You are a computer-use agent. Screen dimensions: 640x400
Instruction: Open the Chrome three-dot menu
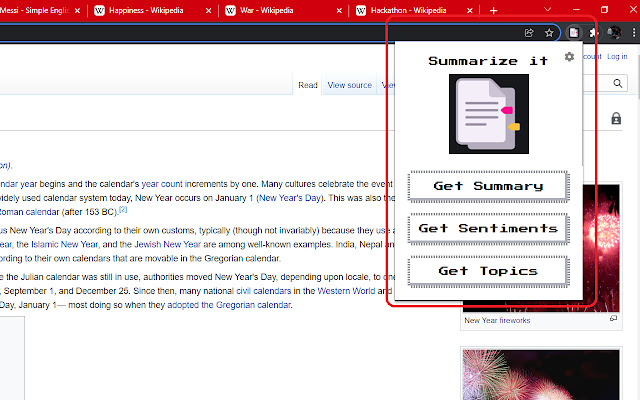(x=634, y=33)
